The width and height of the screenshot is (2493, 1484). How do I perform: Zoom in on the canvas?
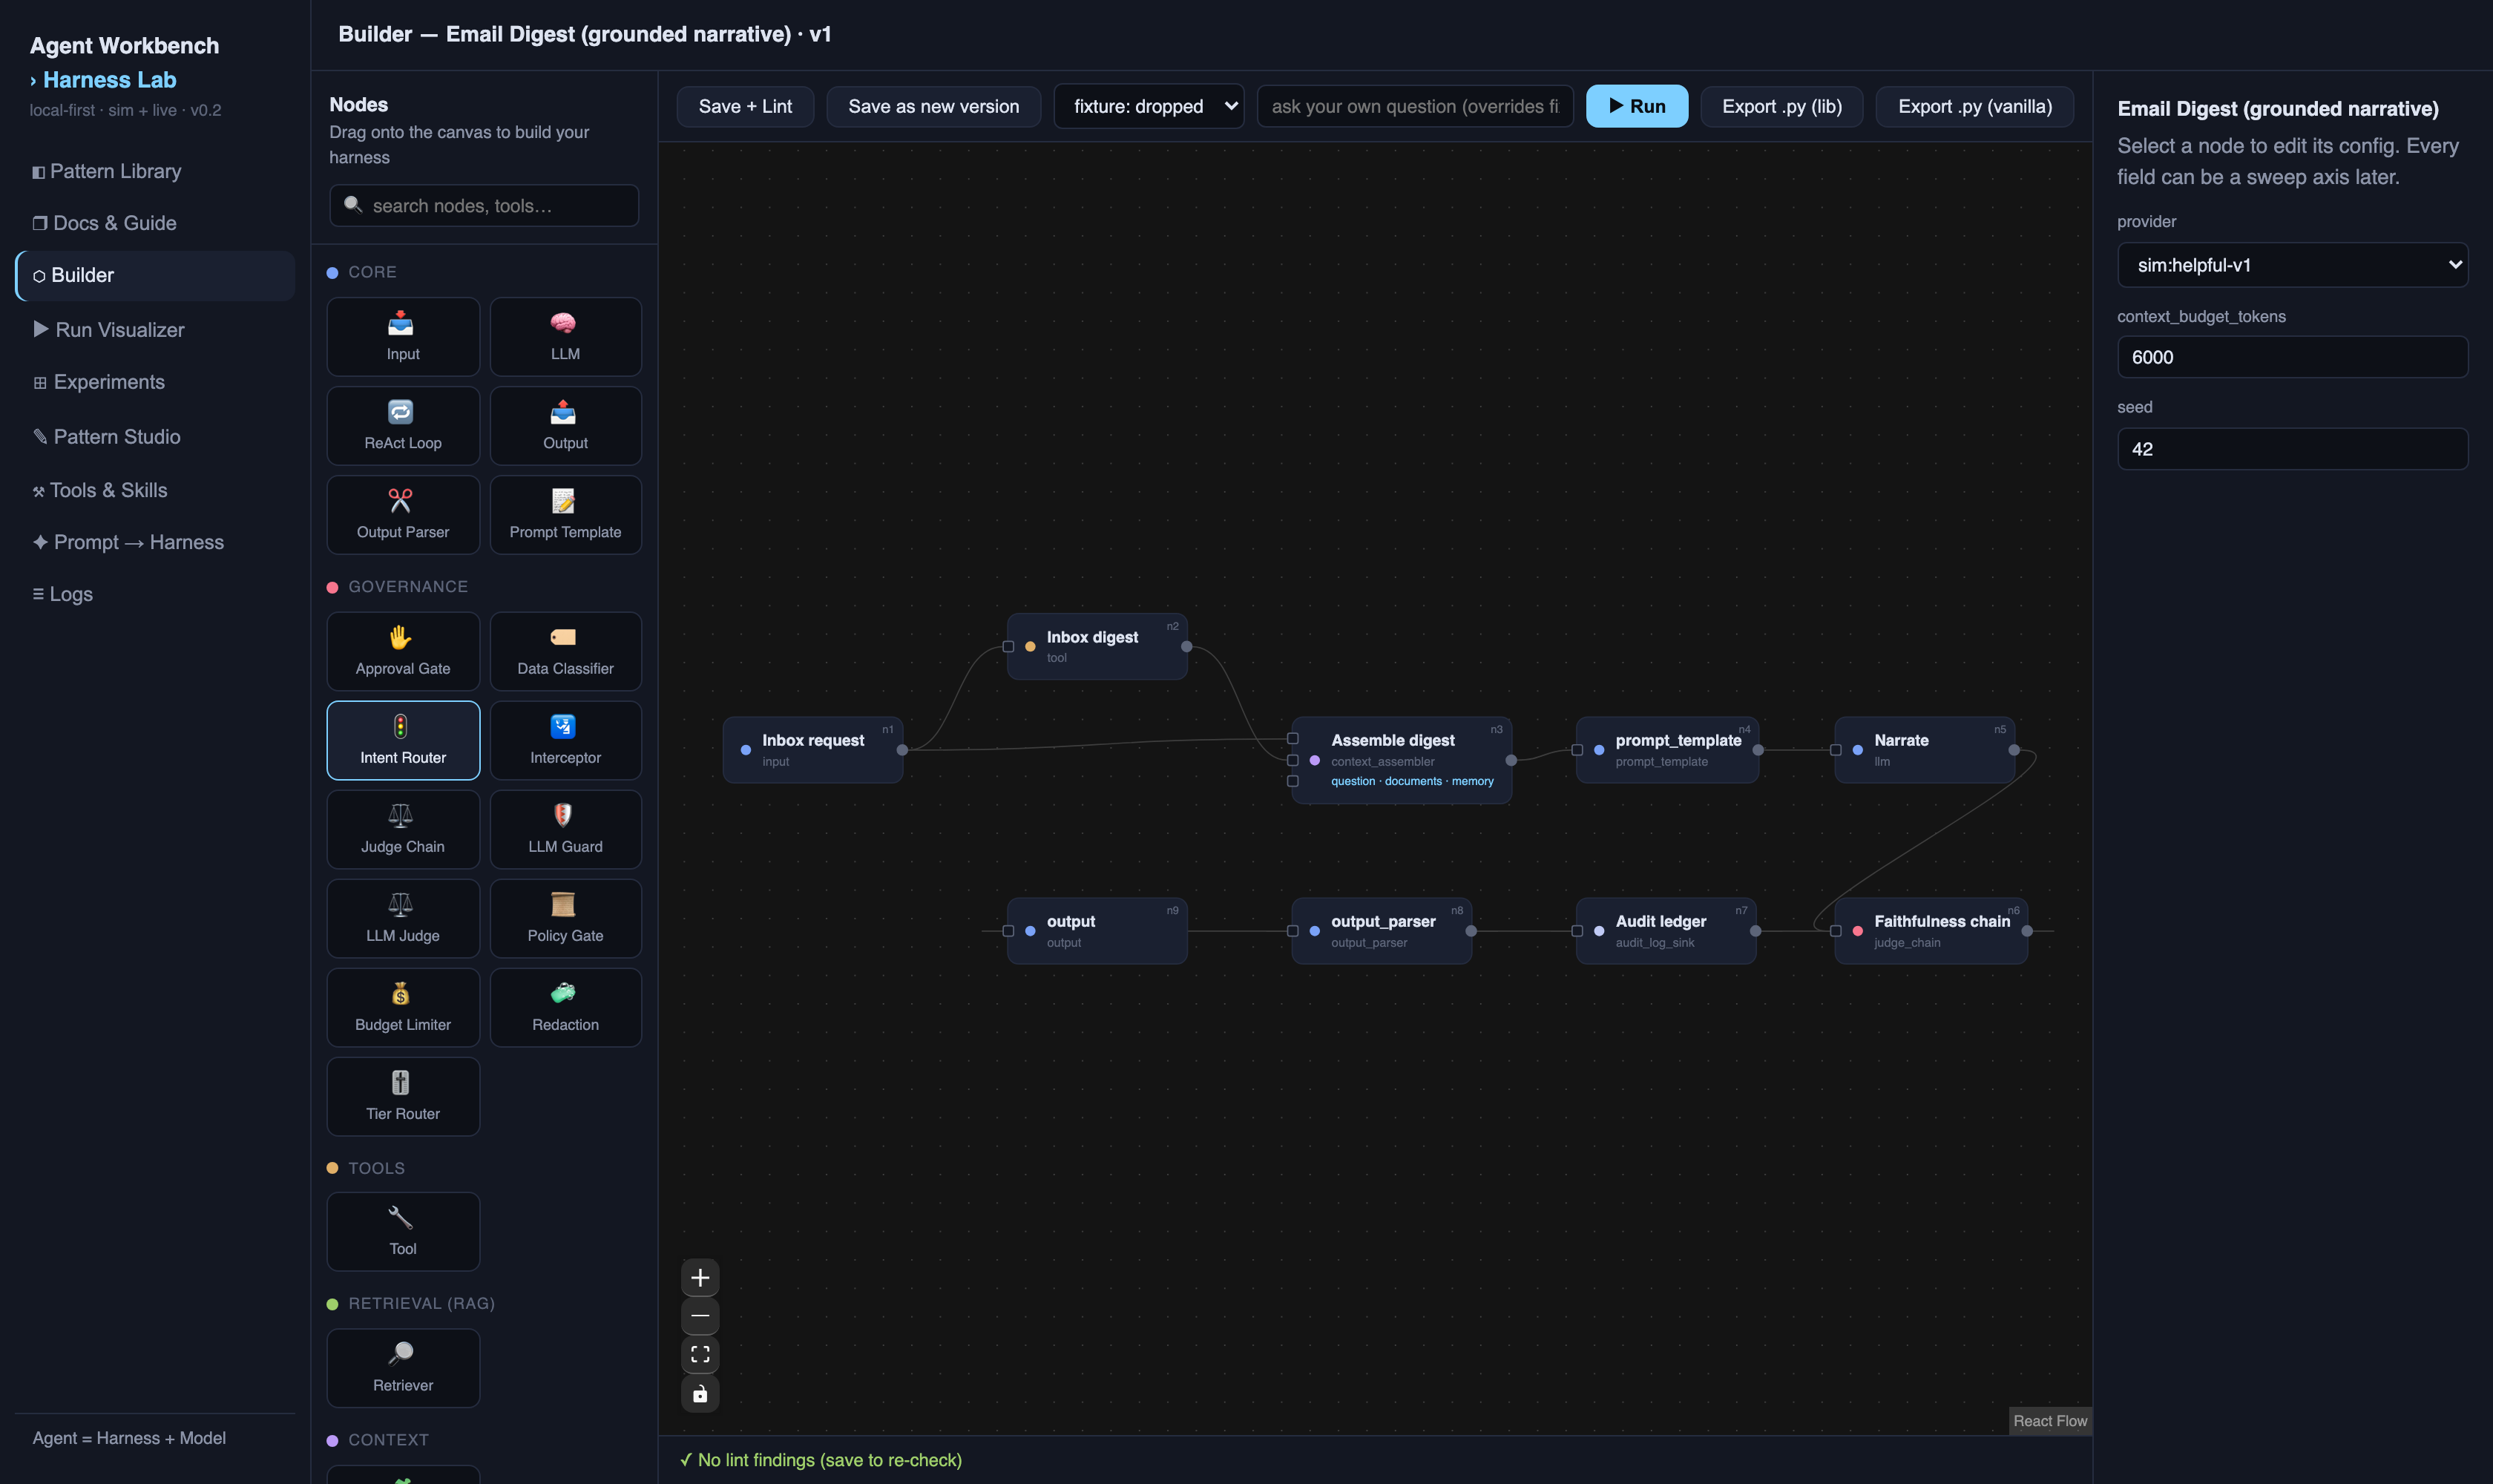tap(700, 1277)
